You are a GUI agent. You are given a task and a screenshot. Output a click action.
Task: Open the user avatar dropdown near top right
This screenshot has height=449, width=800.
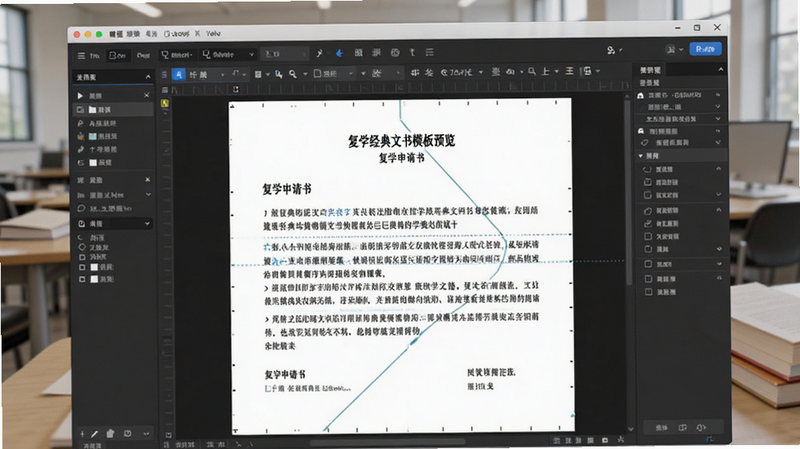pos(674,49)
